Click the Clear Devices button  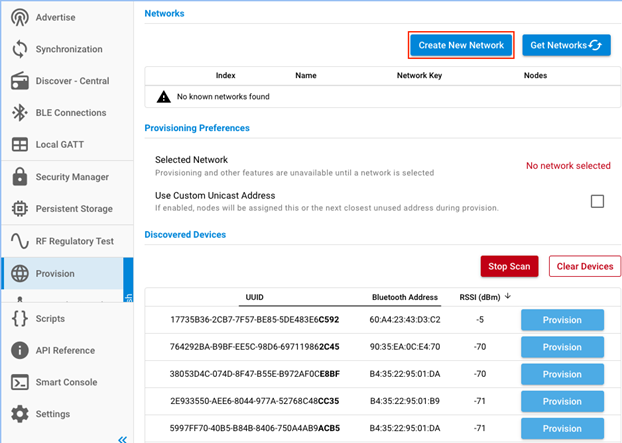[x=584, y=266]
